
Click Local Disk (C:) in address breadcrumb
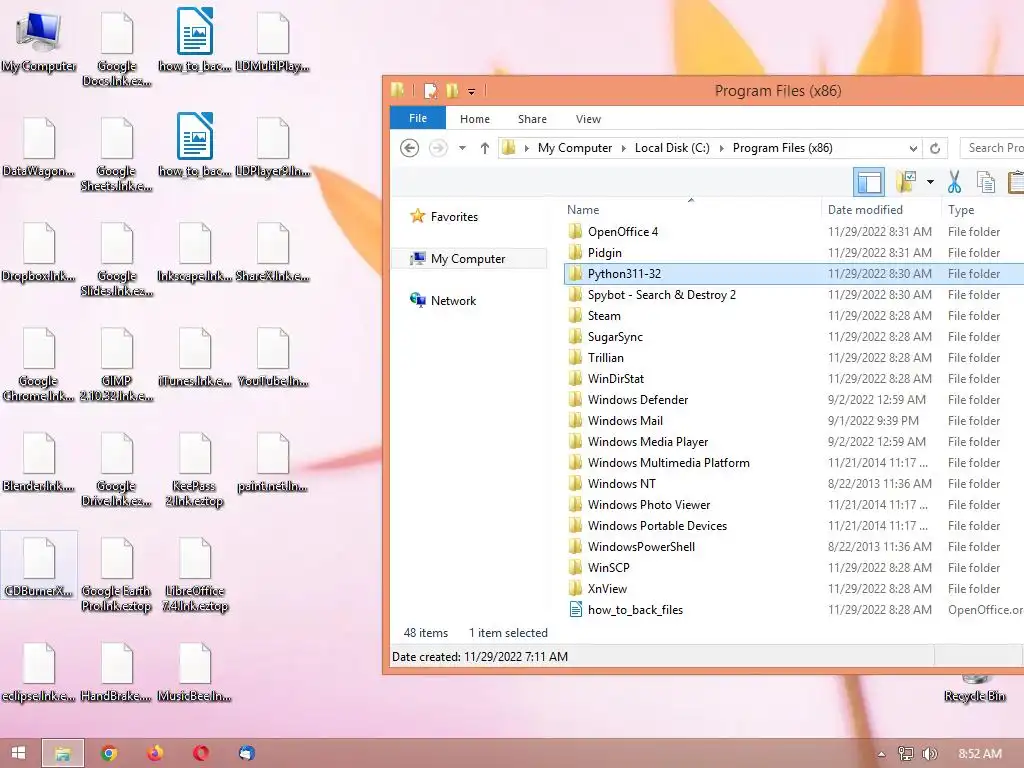click(672, 148)
